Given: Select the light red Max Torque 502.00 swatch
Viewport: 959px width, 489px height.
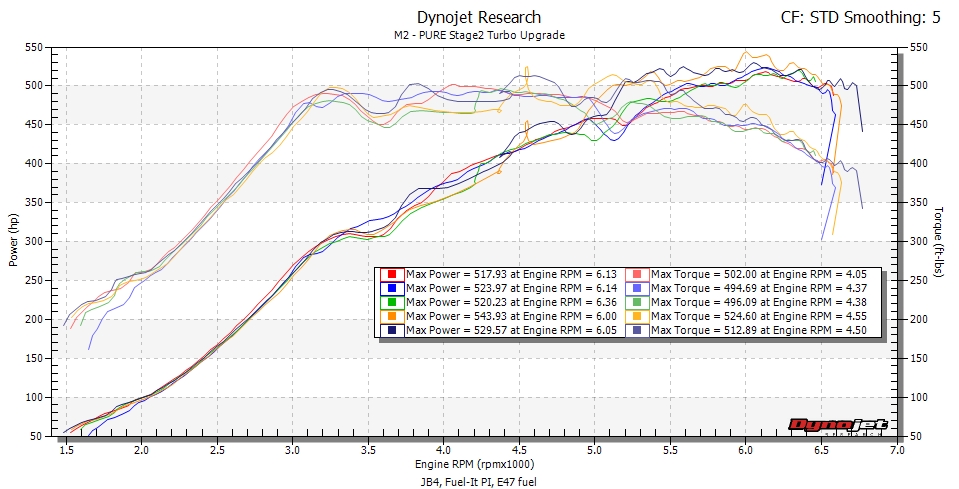Looking at the screenshot, I should [x=637, y=274].
